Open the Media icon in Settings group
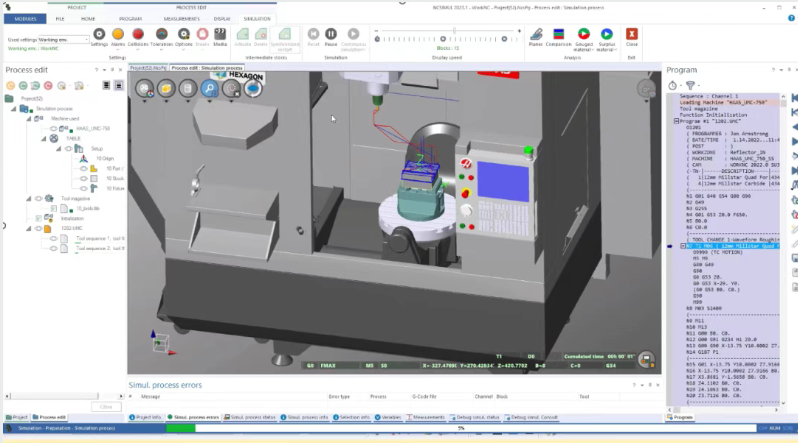Image resolution: width=798 pixels, height=443 pixels. pos(219,36)
